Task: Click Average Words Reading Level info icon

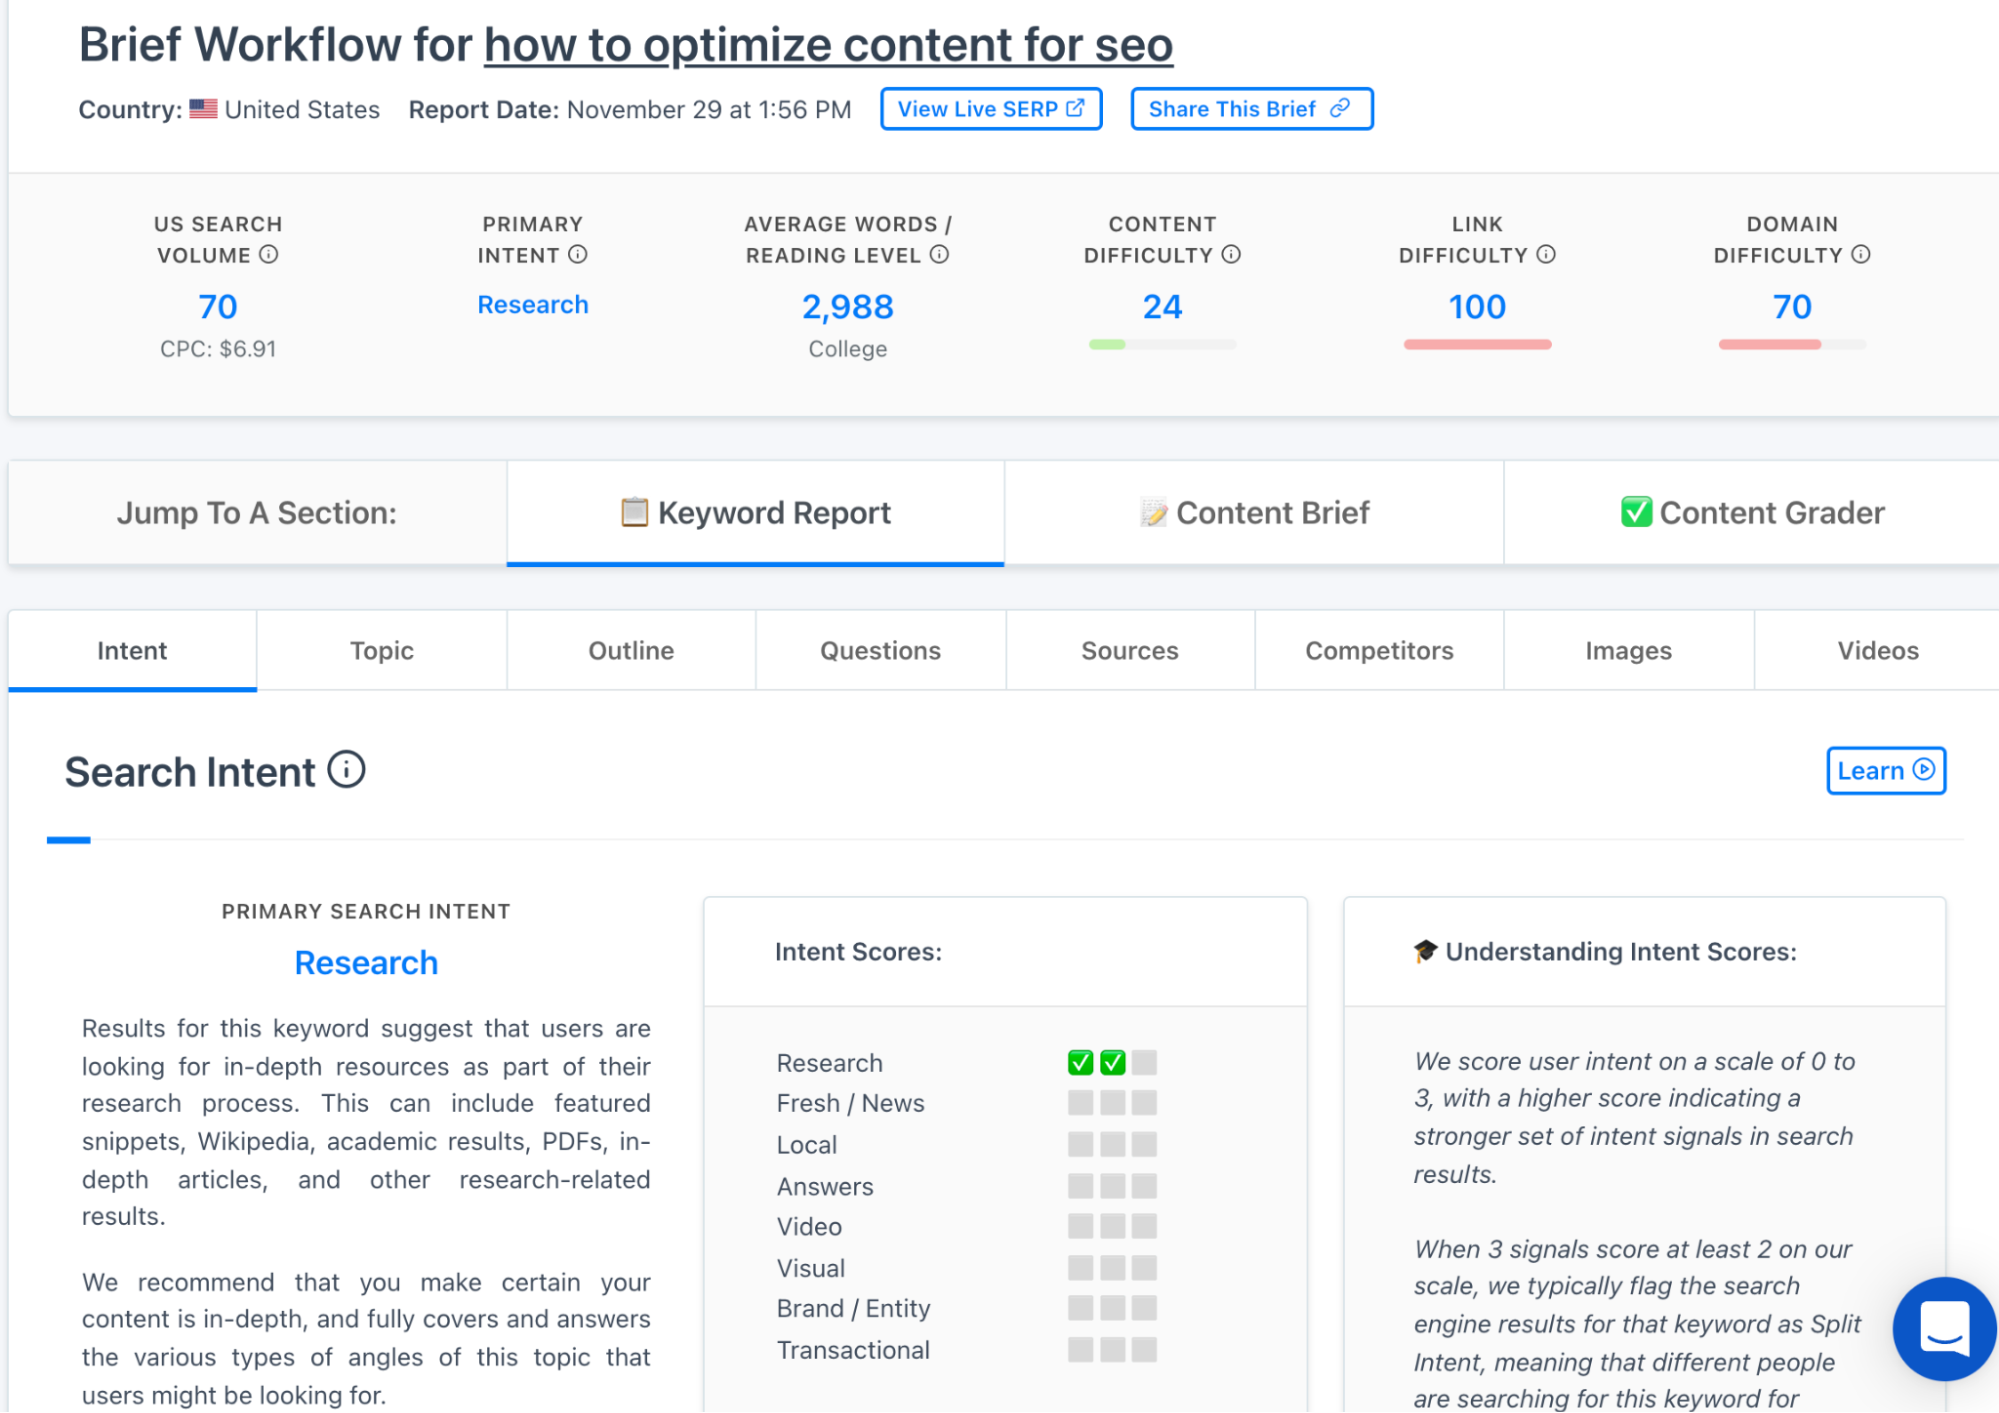Action: coord(939,255)
